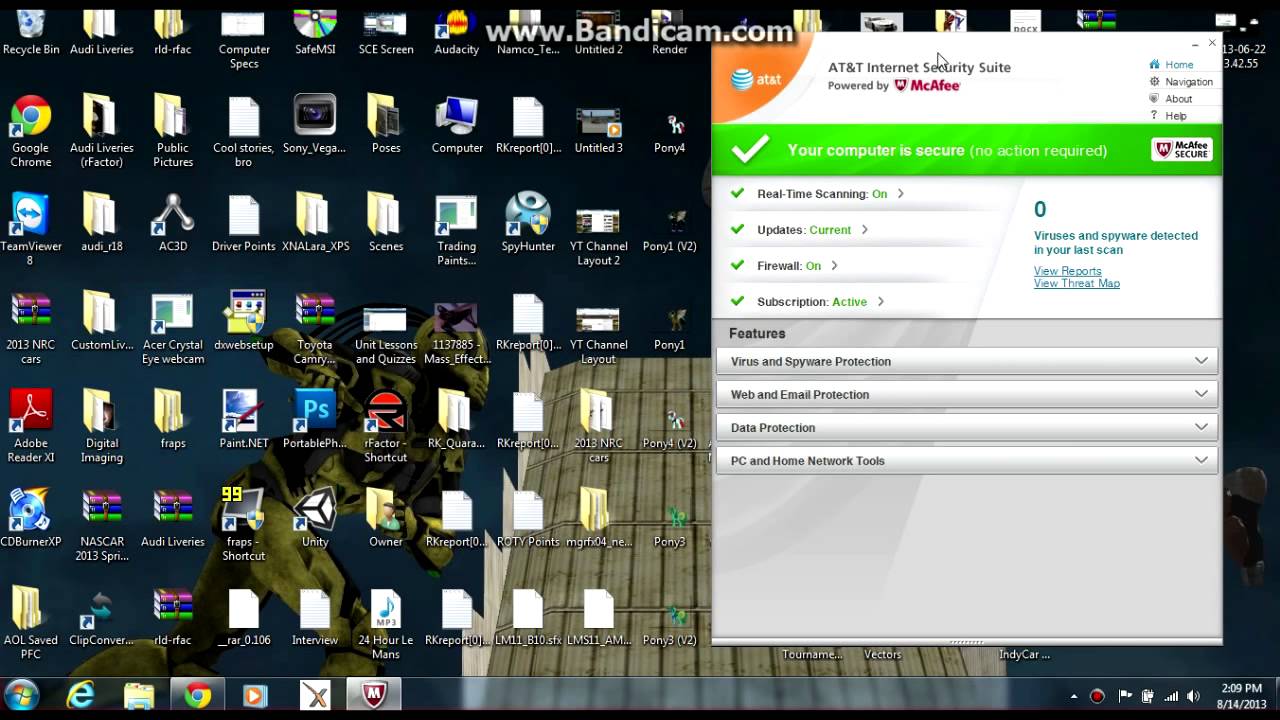Image resolution: width=1280 pixels, height=720 pixels.
Task: Select the Google Chrome desktop icon
Action: (x=31, y=132)
